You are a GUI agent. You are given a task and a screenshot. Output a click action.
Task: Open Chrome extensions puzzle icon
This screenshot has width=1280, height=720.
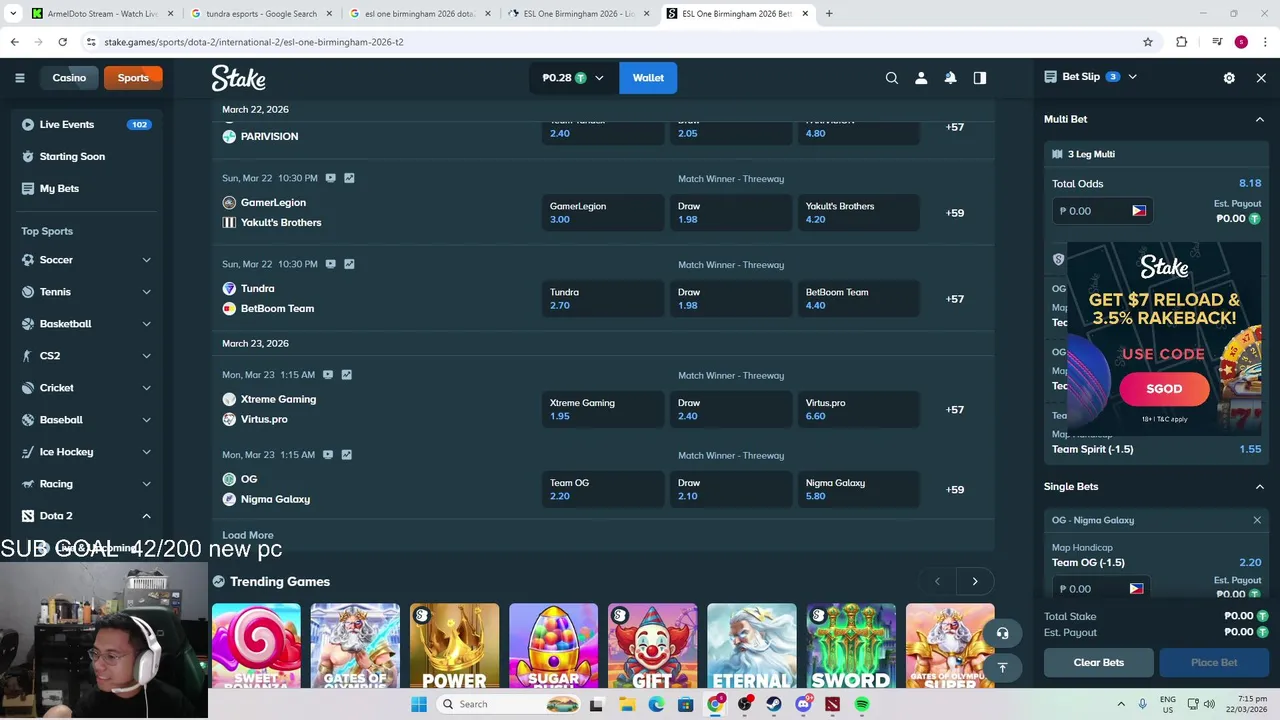1182,42
